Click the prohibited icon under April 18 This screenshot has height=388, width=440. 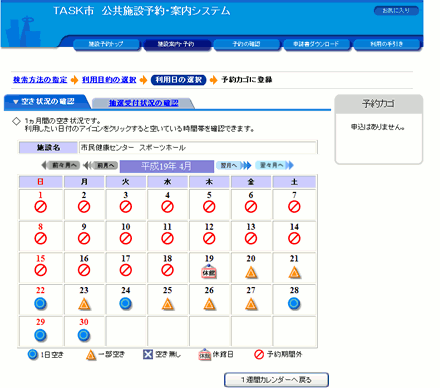[167, 270]
